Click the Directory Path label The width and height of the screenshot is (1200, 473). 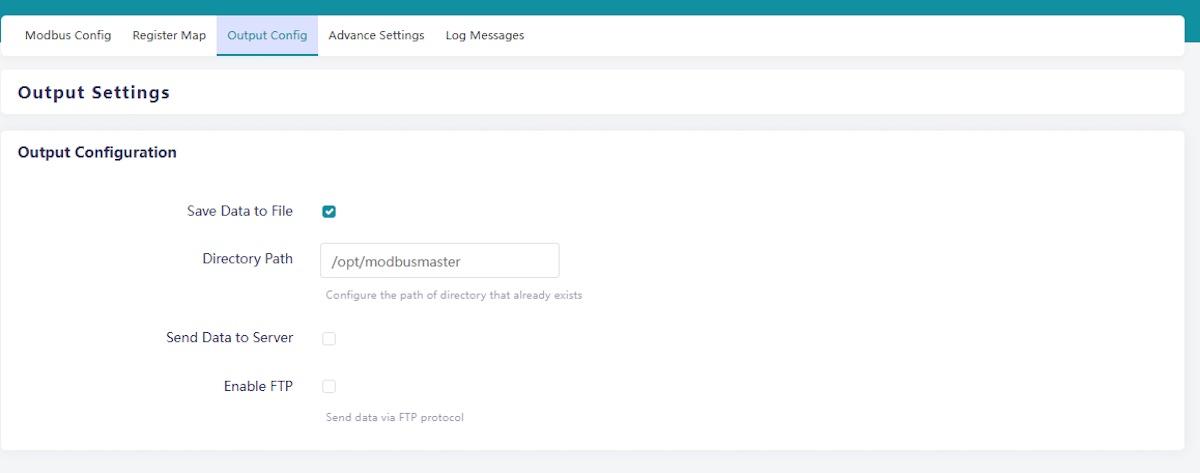click(x=248, y=258)
